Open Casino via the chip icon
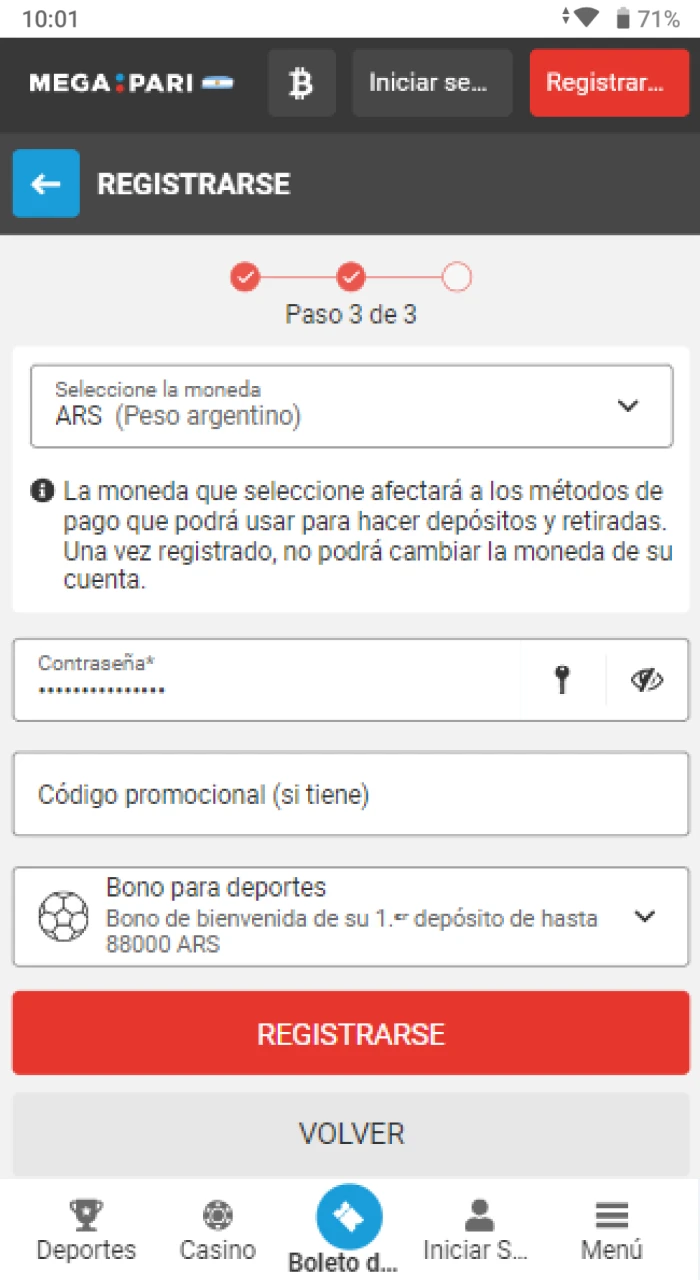Viewport: 700px width, 1280px height. click(217, 1214)
